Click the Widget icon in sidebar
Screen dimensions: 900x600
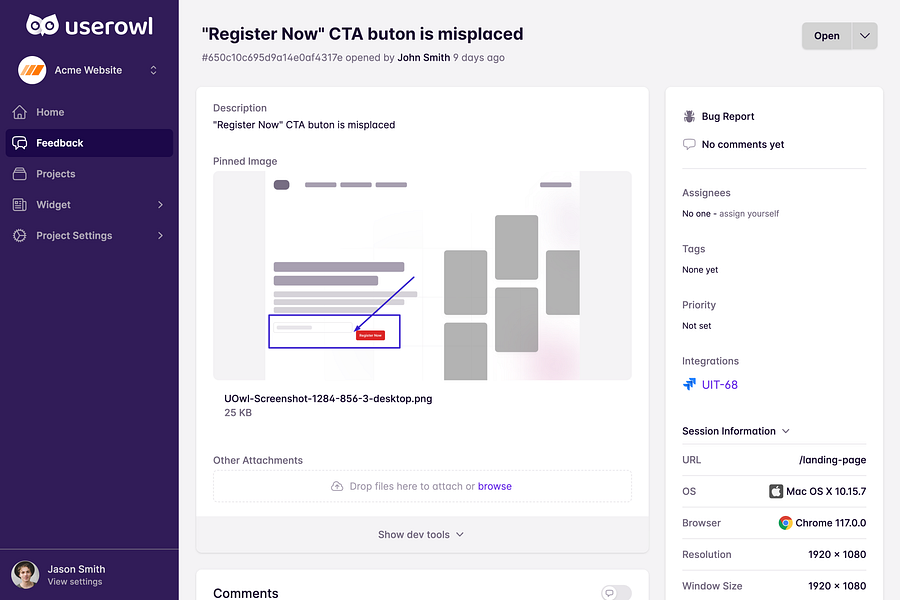(20, 204)
